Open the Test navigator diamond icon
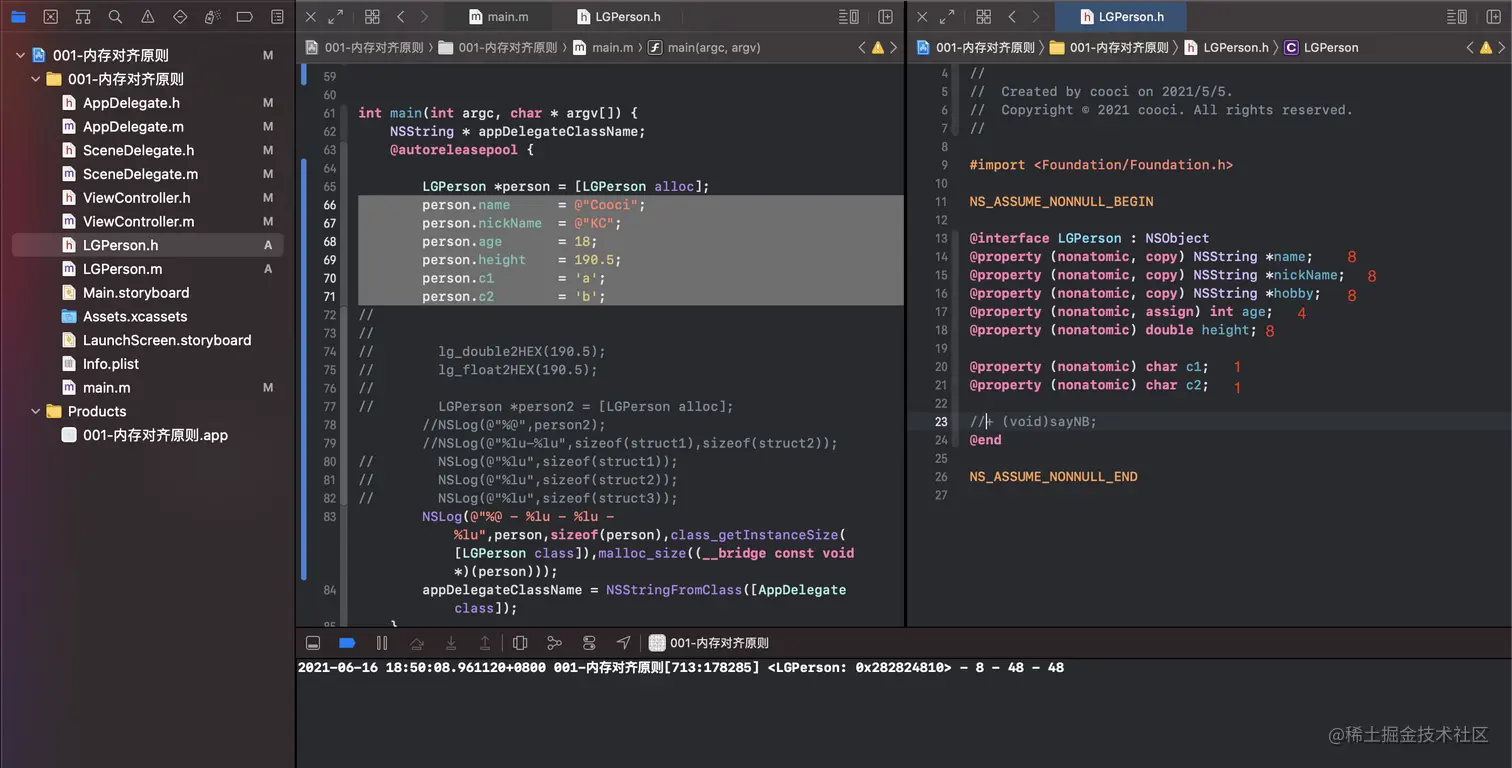The image size is (1512, 768). point(180,17)
